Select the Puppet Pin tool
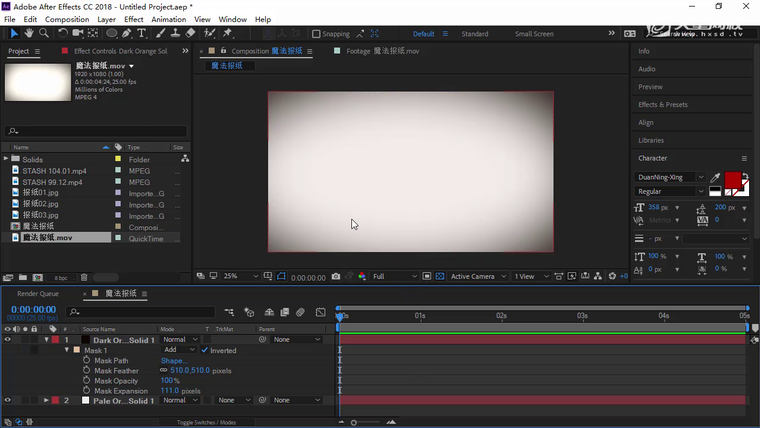760x428 pixels. (228, 33)
